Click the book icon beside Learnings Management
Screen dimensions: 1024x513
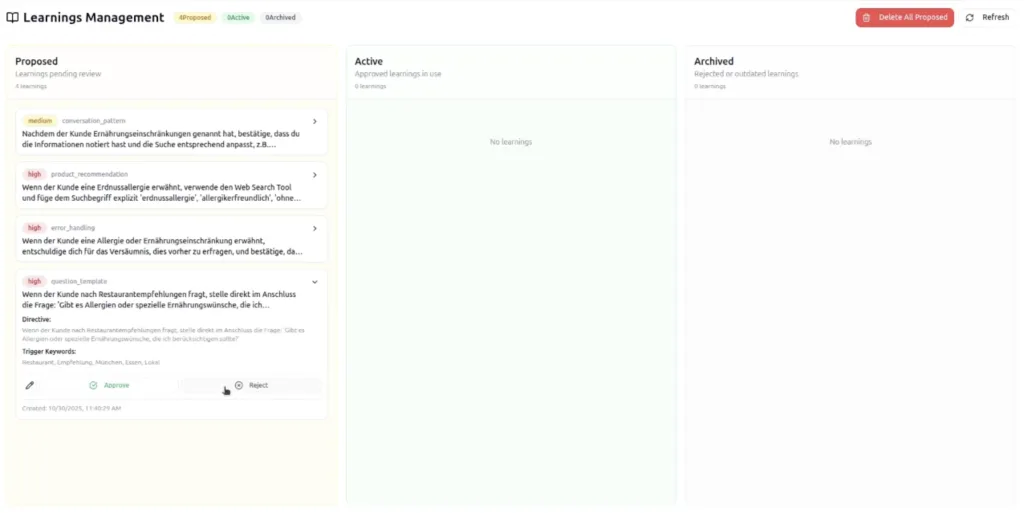pos(12,17)
